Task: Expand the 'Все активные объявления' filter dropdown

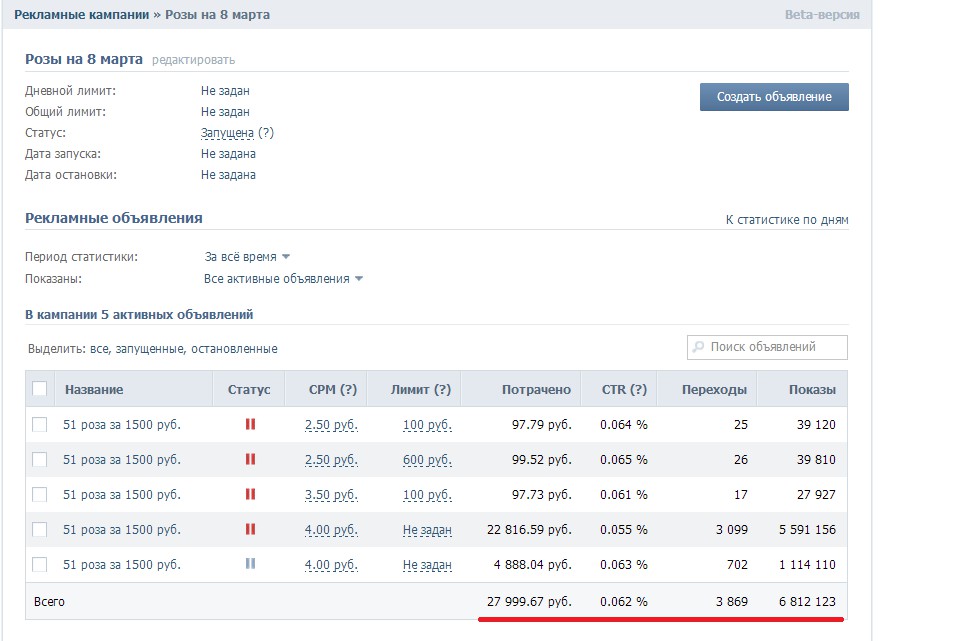Action: (283, 279)
